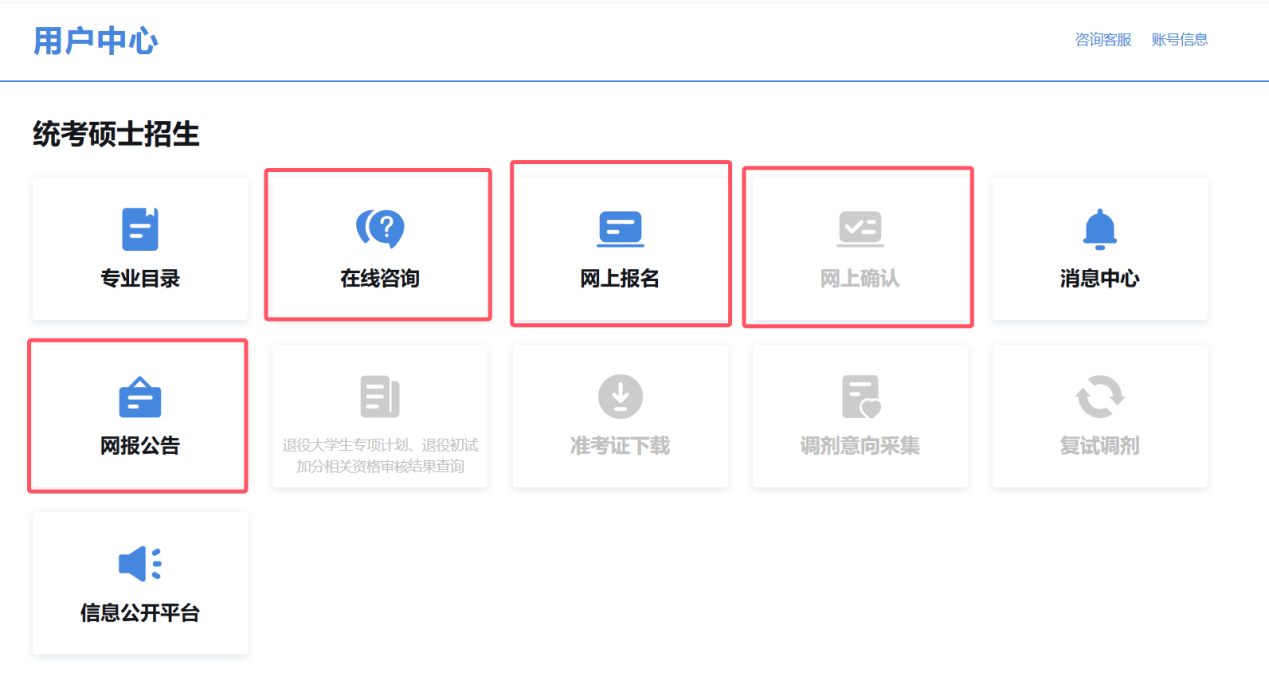Open 消息中心 bell icon
This screenshot has height=688, width=1269.
pyautogui.click(x=1099, y=229)
